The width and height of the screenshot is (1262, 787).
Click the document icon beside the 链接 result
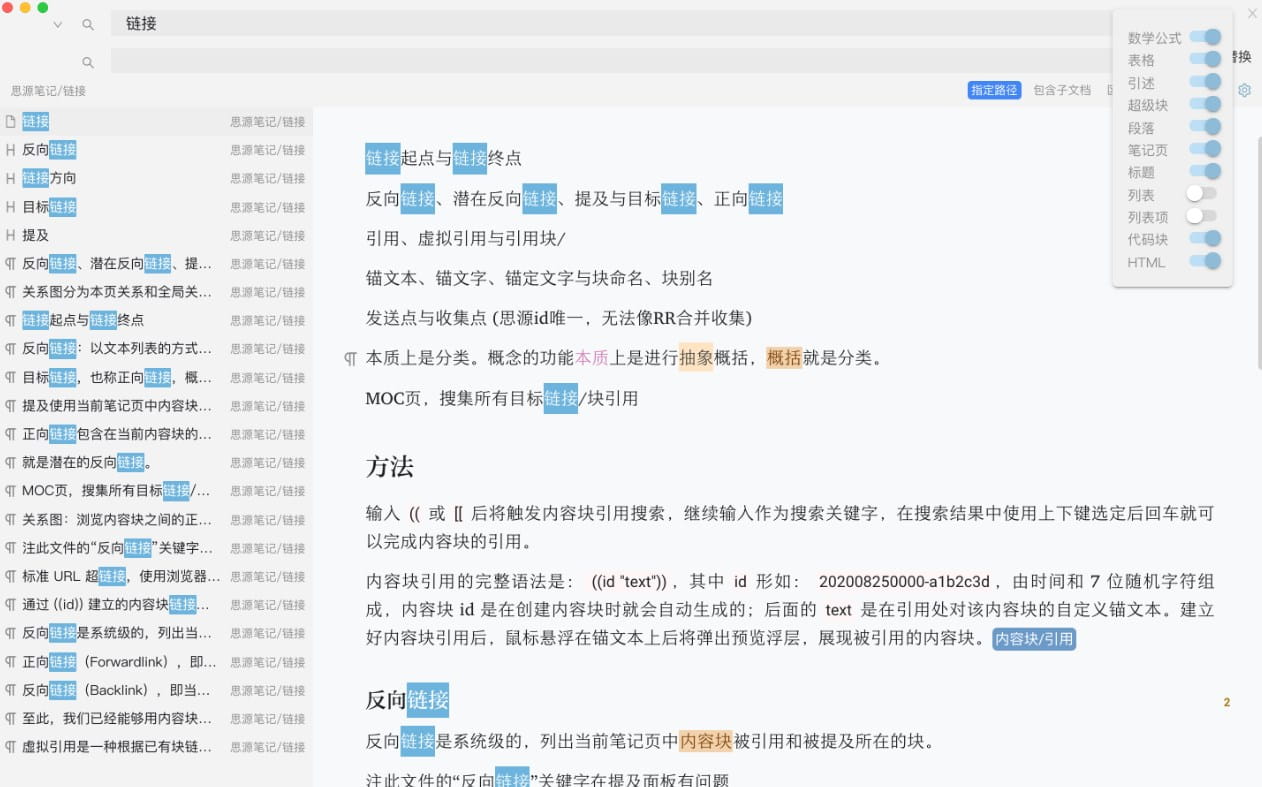click(x=10, y=121)
